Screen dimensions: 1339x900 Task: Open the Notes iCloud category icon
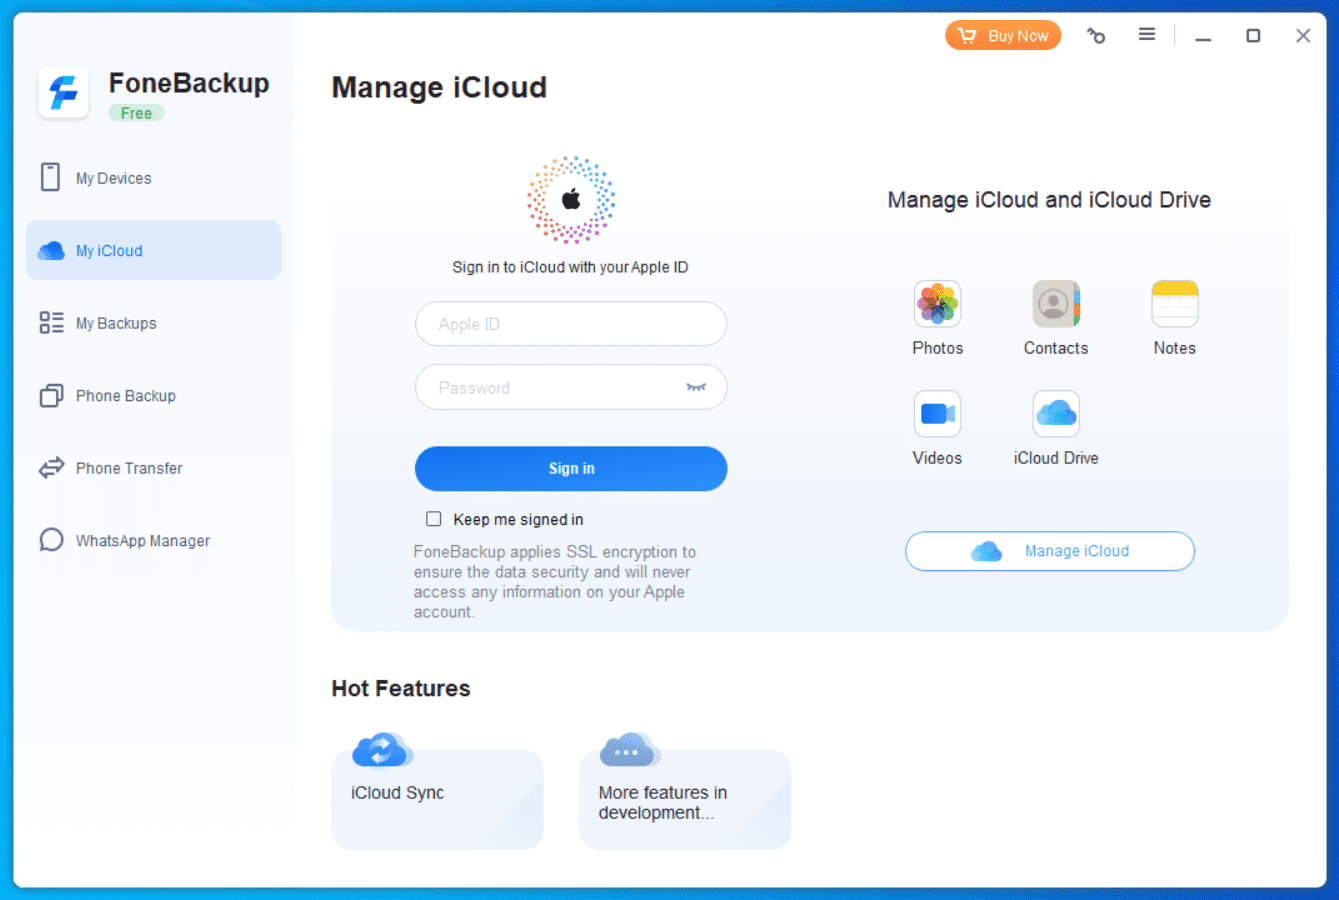point(1175,304)
